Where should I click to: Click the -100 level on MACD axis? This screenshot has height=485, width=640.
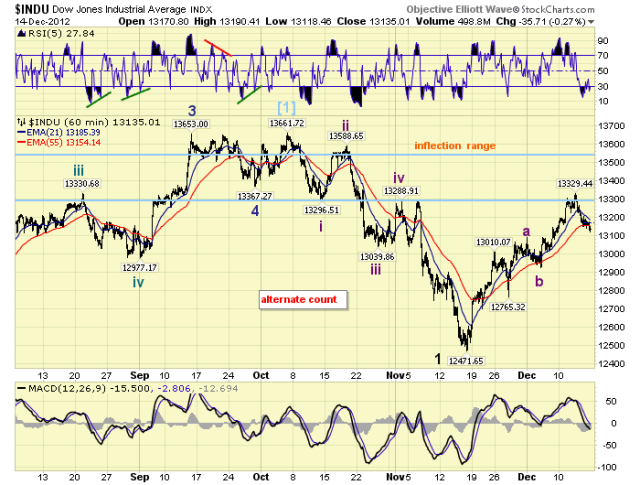pyautogui.click(x=606, y=467)
